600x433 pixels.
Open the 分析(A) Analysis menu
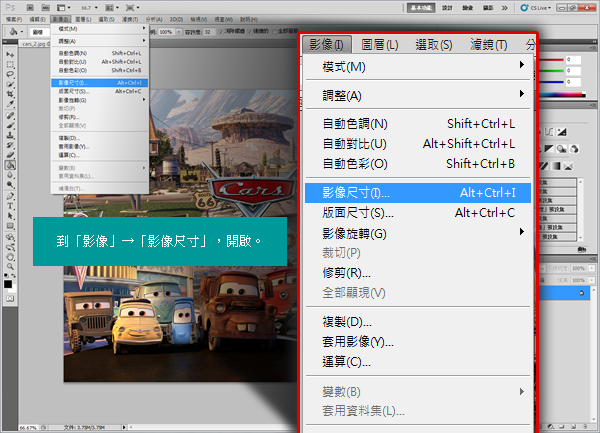[154, 19]
